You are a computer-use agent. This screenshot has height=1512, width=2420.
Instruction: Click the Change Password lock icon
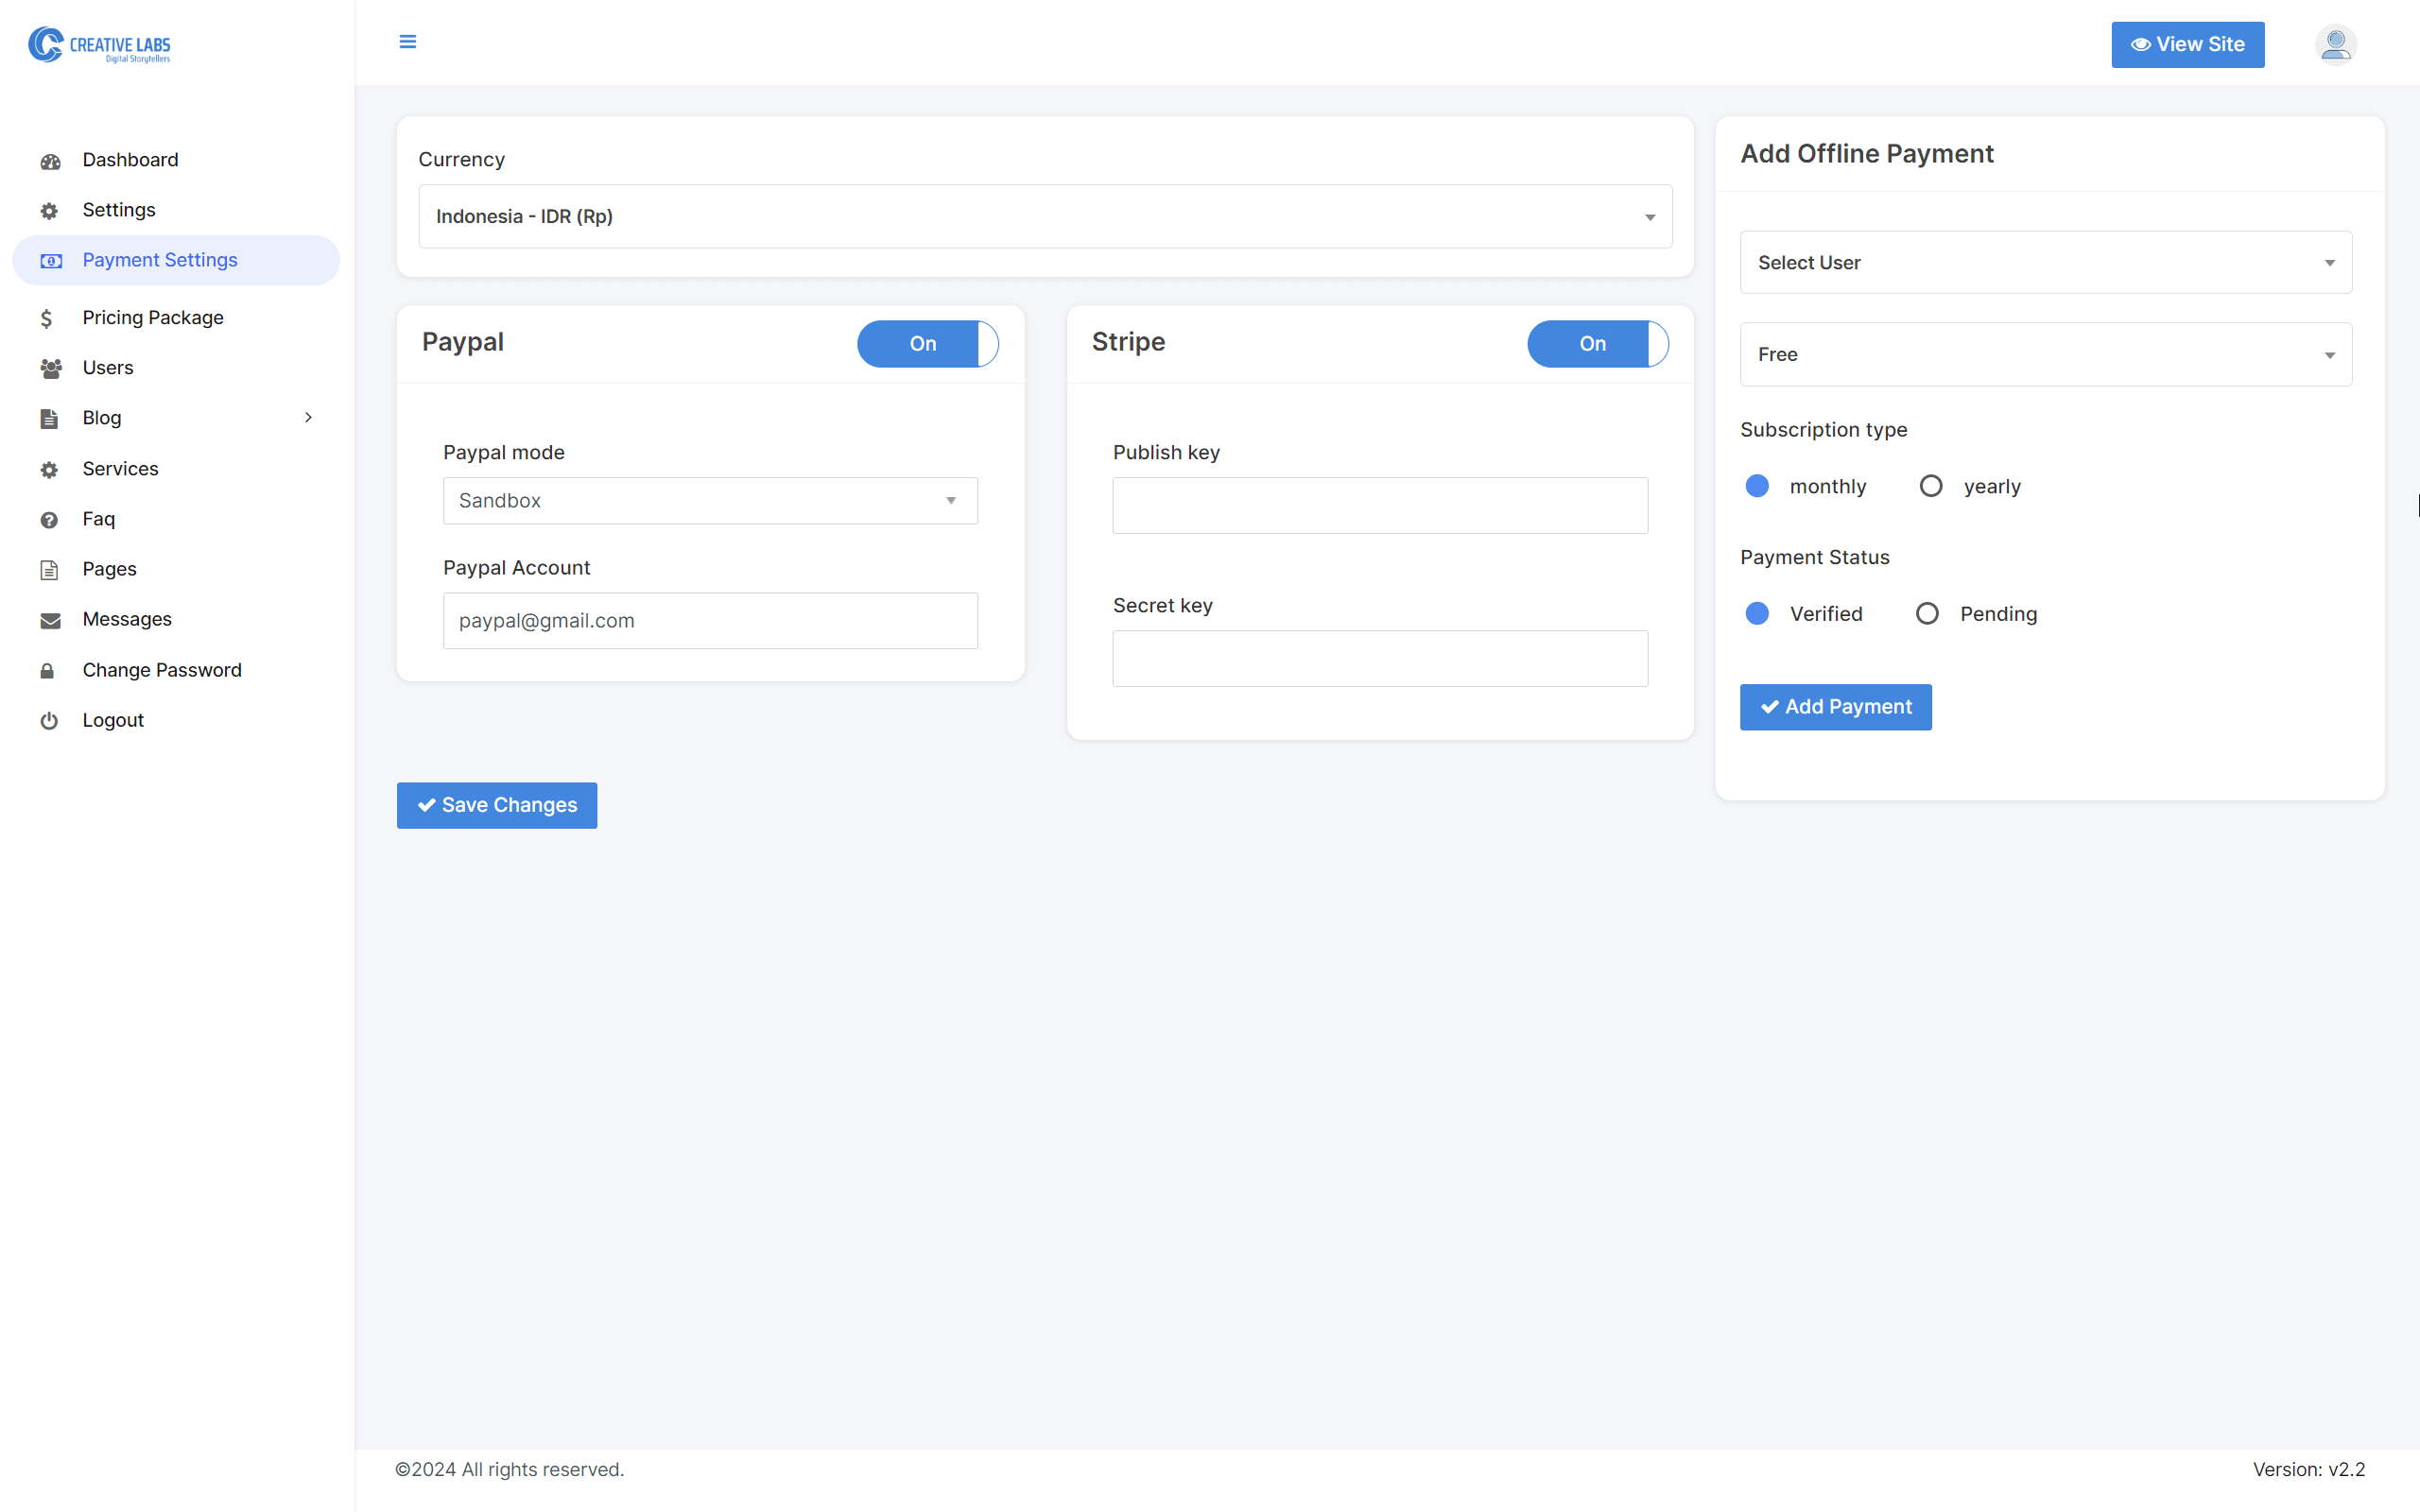pyautogui.click(x=47, y=669)
